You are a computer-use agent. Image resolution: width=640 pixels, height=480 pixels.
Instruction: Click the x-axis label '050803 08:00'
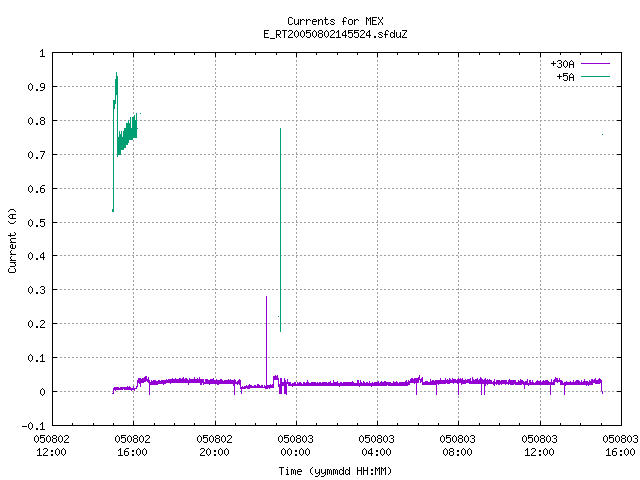coord(458,445)
